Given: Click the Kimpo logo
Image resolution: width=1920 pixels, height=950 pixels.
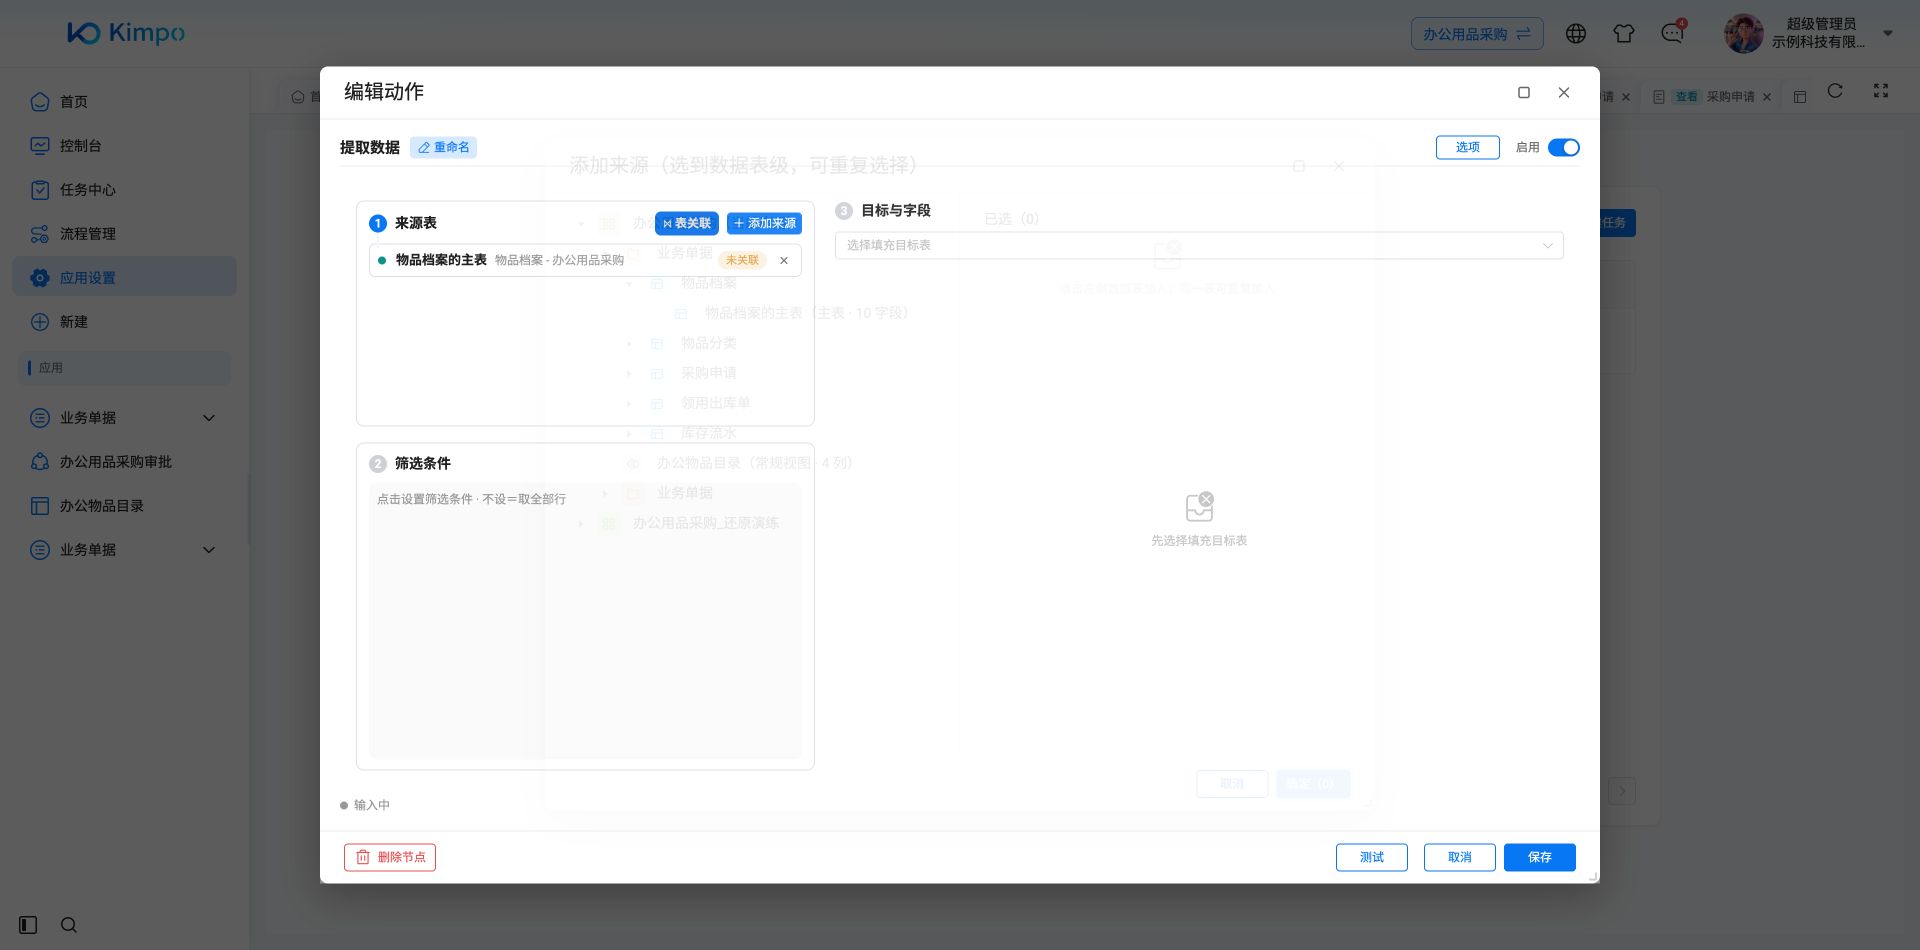Looking at the screenshot, I should (126, 33).
